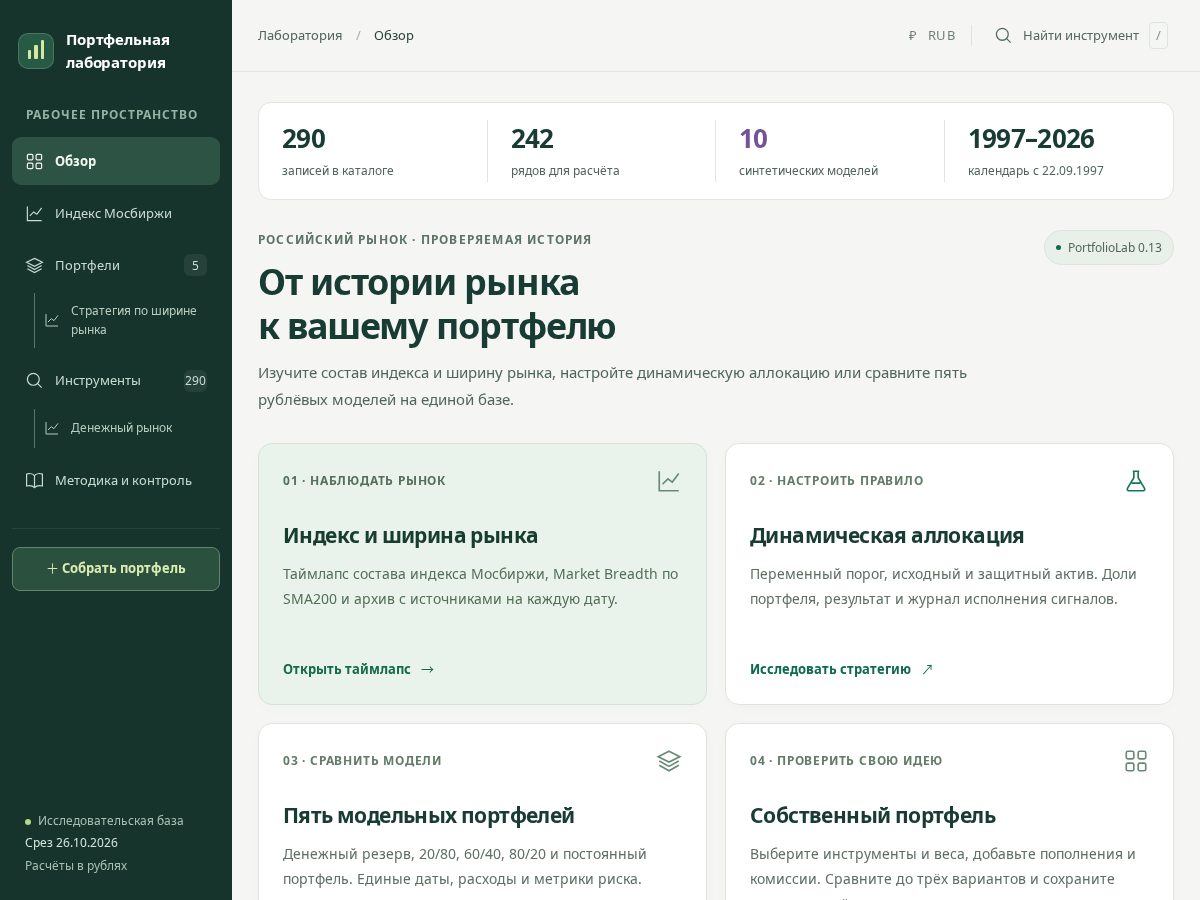Viewport: 1200px width, 900px height.
Task: Click Расчёты в рублях footer text
Action: click(76, 865)
